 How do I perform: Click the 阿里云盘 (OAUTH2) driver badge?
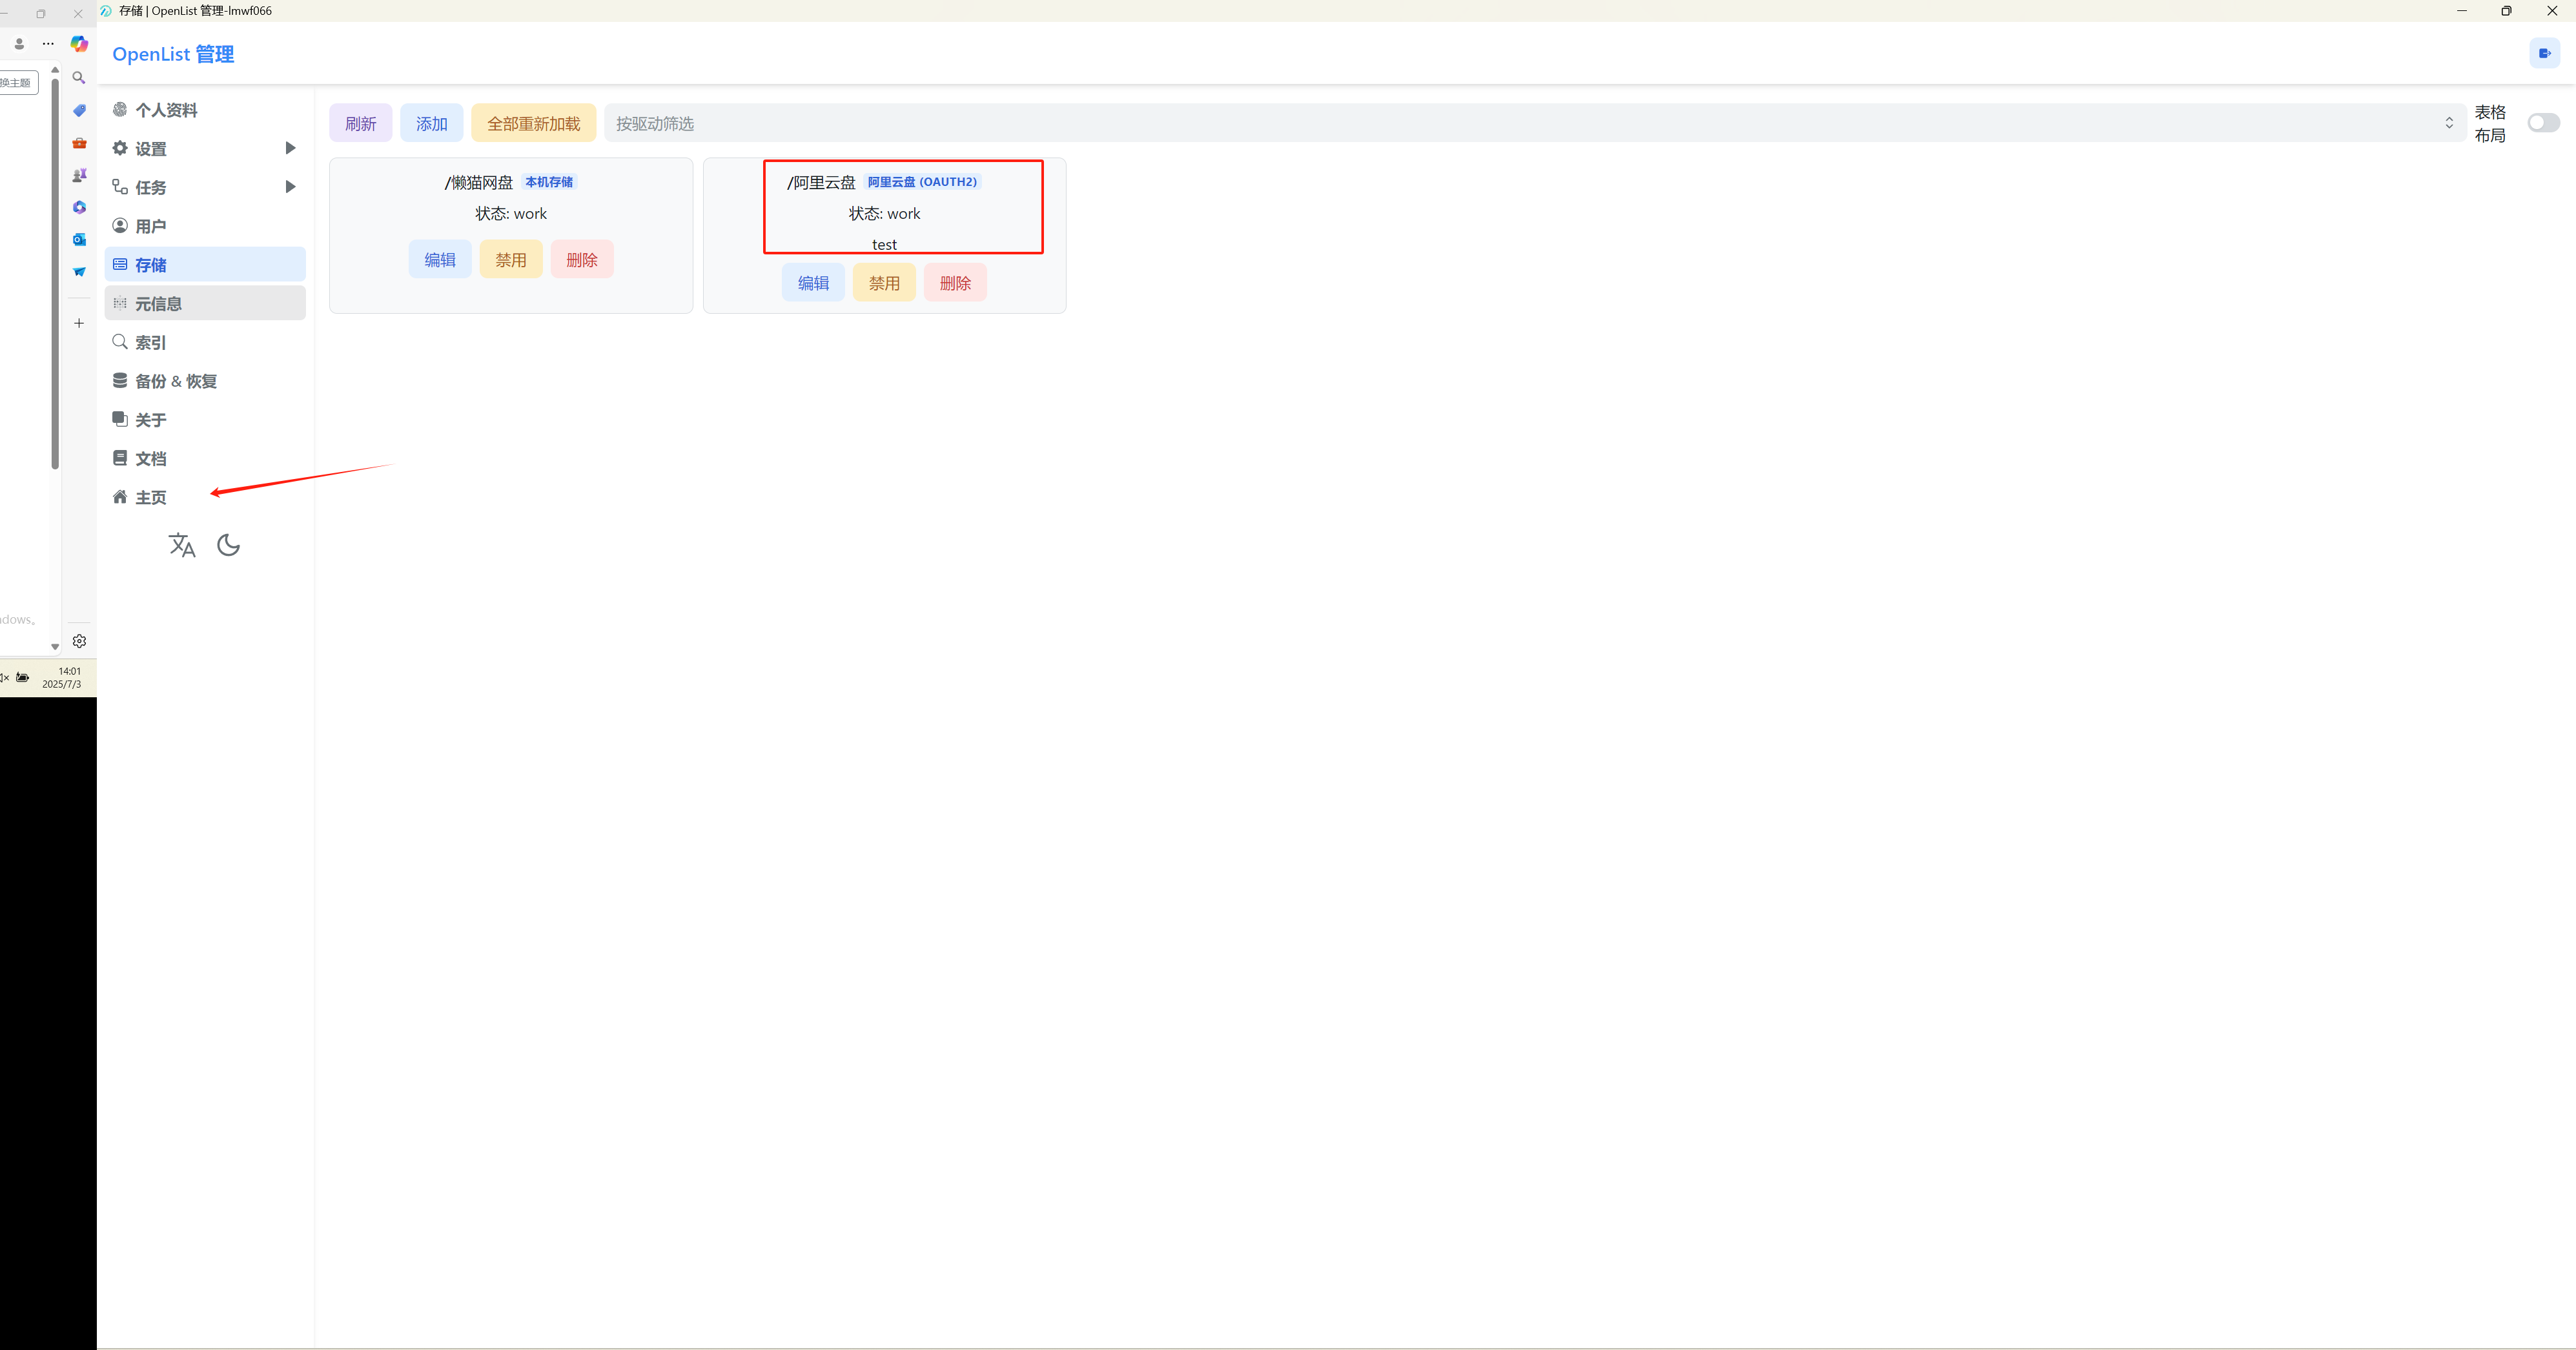(x=922, y=182)
